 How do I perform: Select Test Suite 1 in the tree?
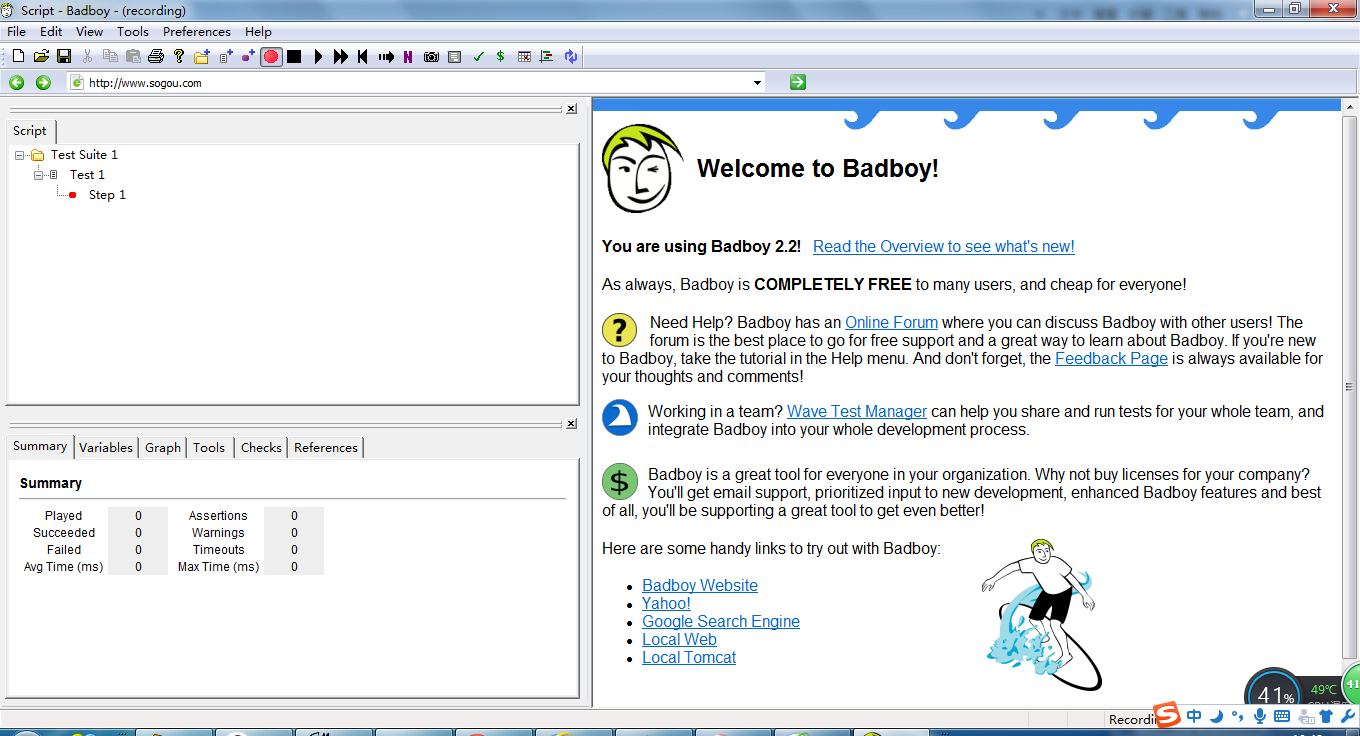(84, 155)
